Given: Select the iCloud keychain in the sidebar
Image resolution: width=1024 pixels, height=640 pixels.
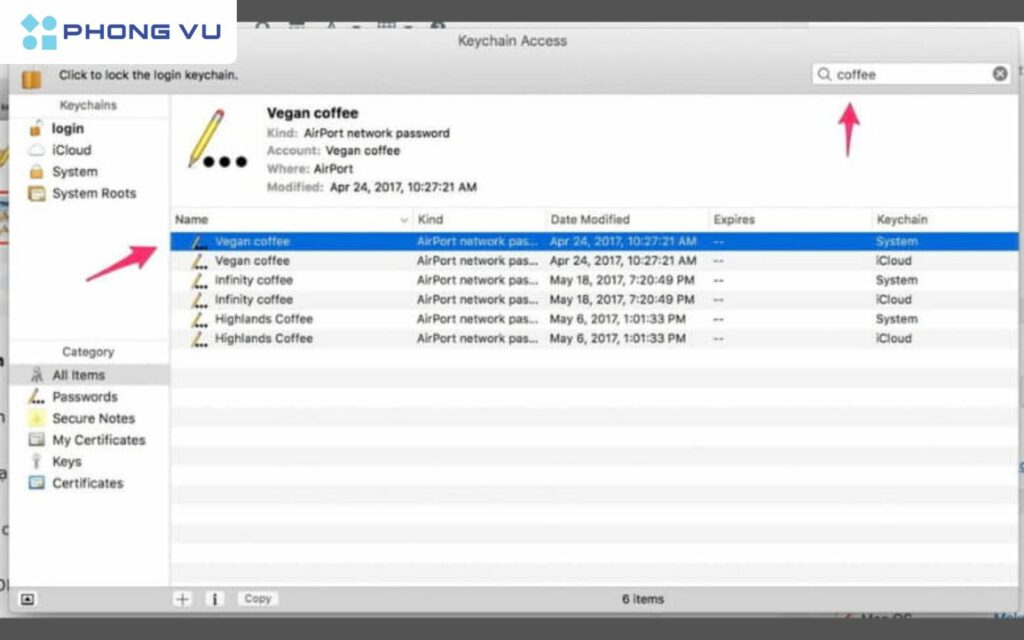Looking at the screenshot, I should [70, 149].
